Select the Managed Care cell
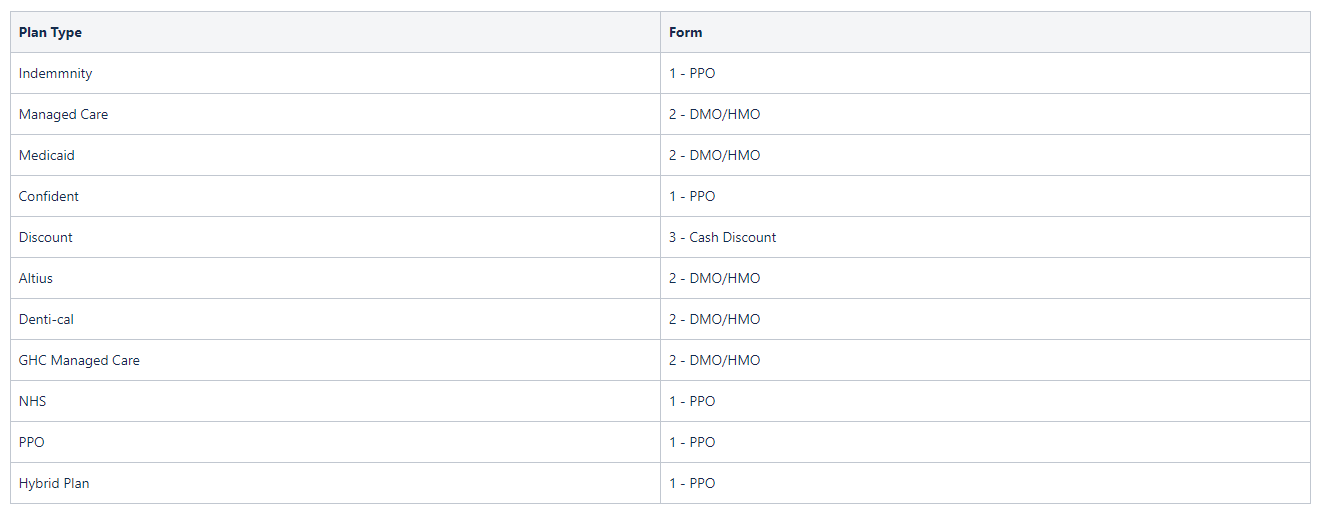Screen dimensions: 1321x514 pos(335,114)
